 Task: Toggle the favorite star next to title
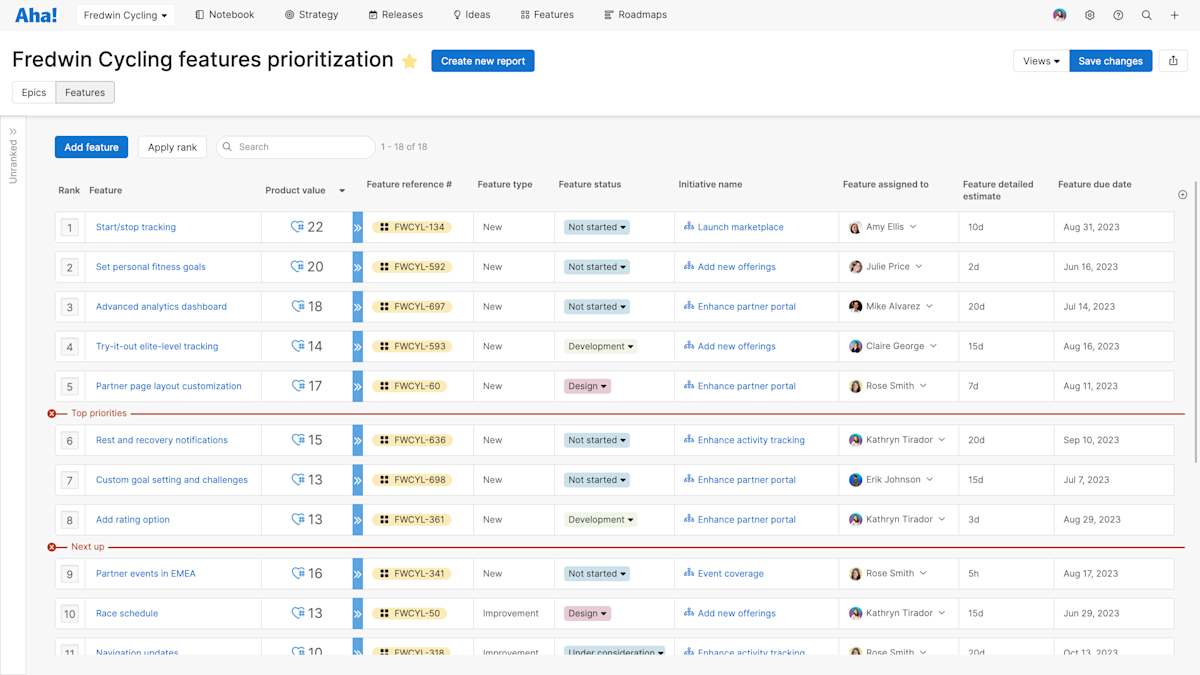tap(410, 61)
